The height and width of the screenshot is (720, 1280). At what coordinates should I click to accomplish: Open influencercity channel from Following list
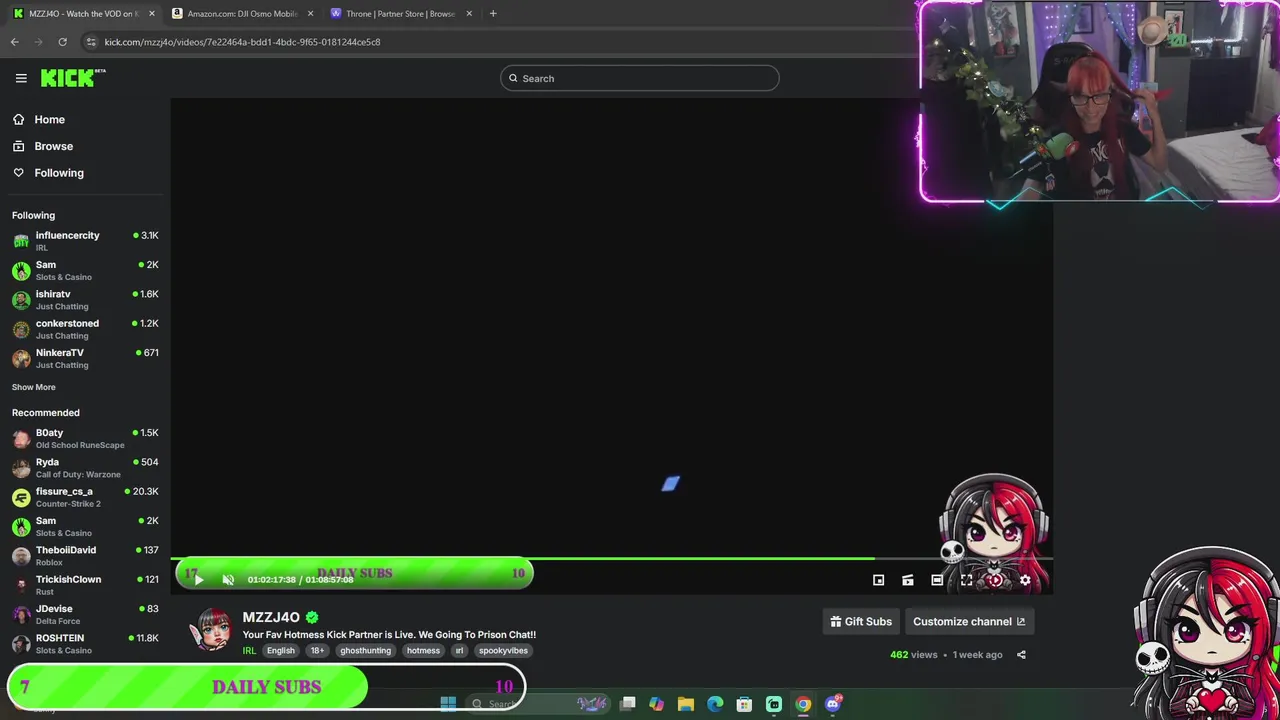click(x=85, y=241)
